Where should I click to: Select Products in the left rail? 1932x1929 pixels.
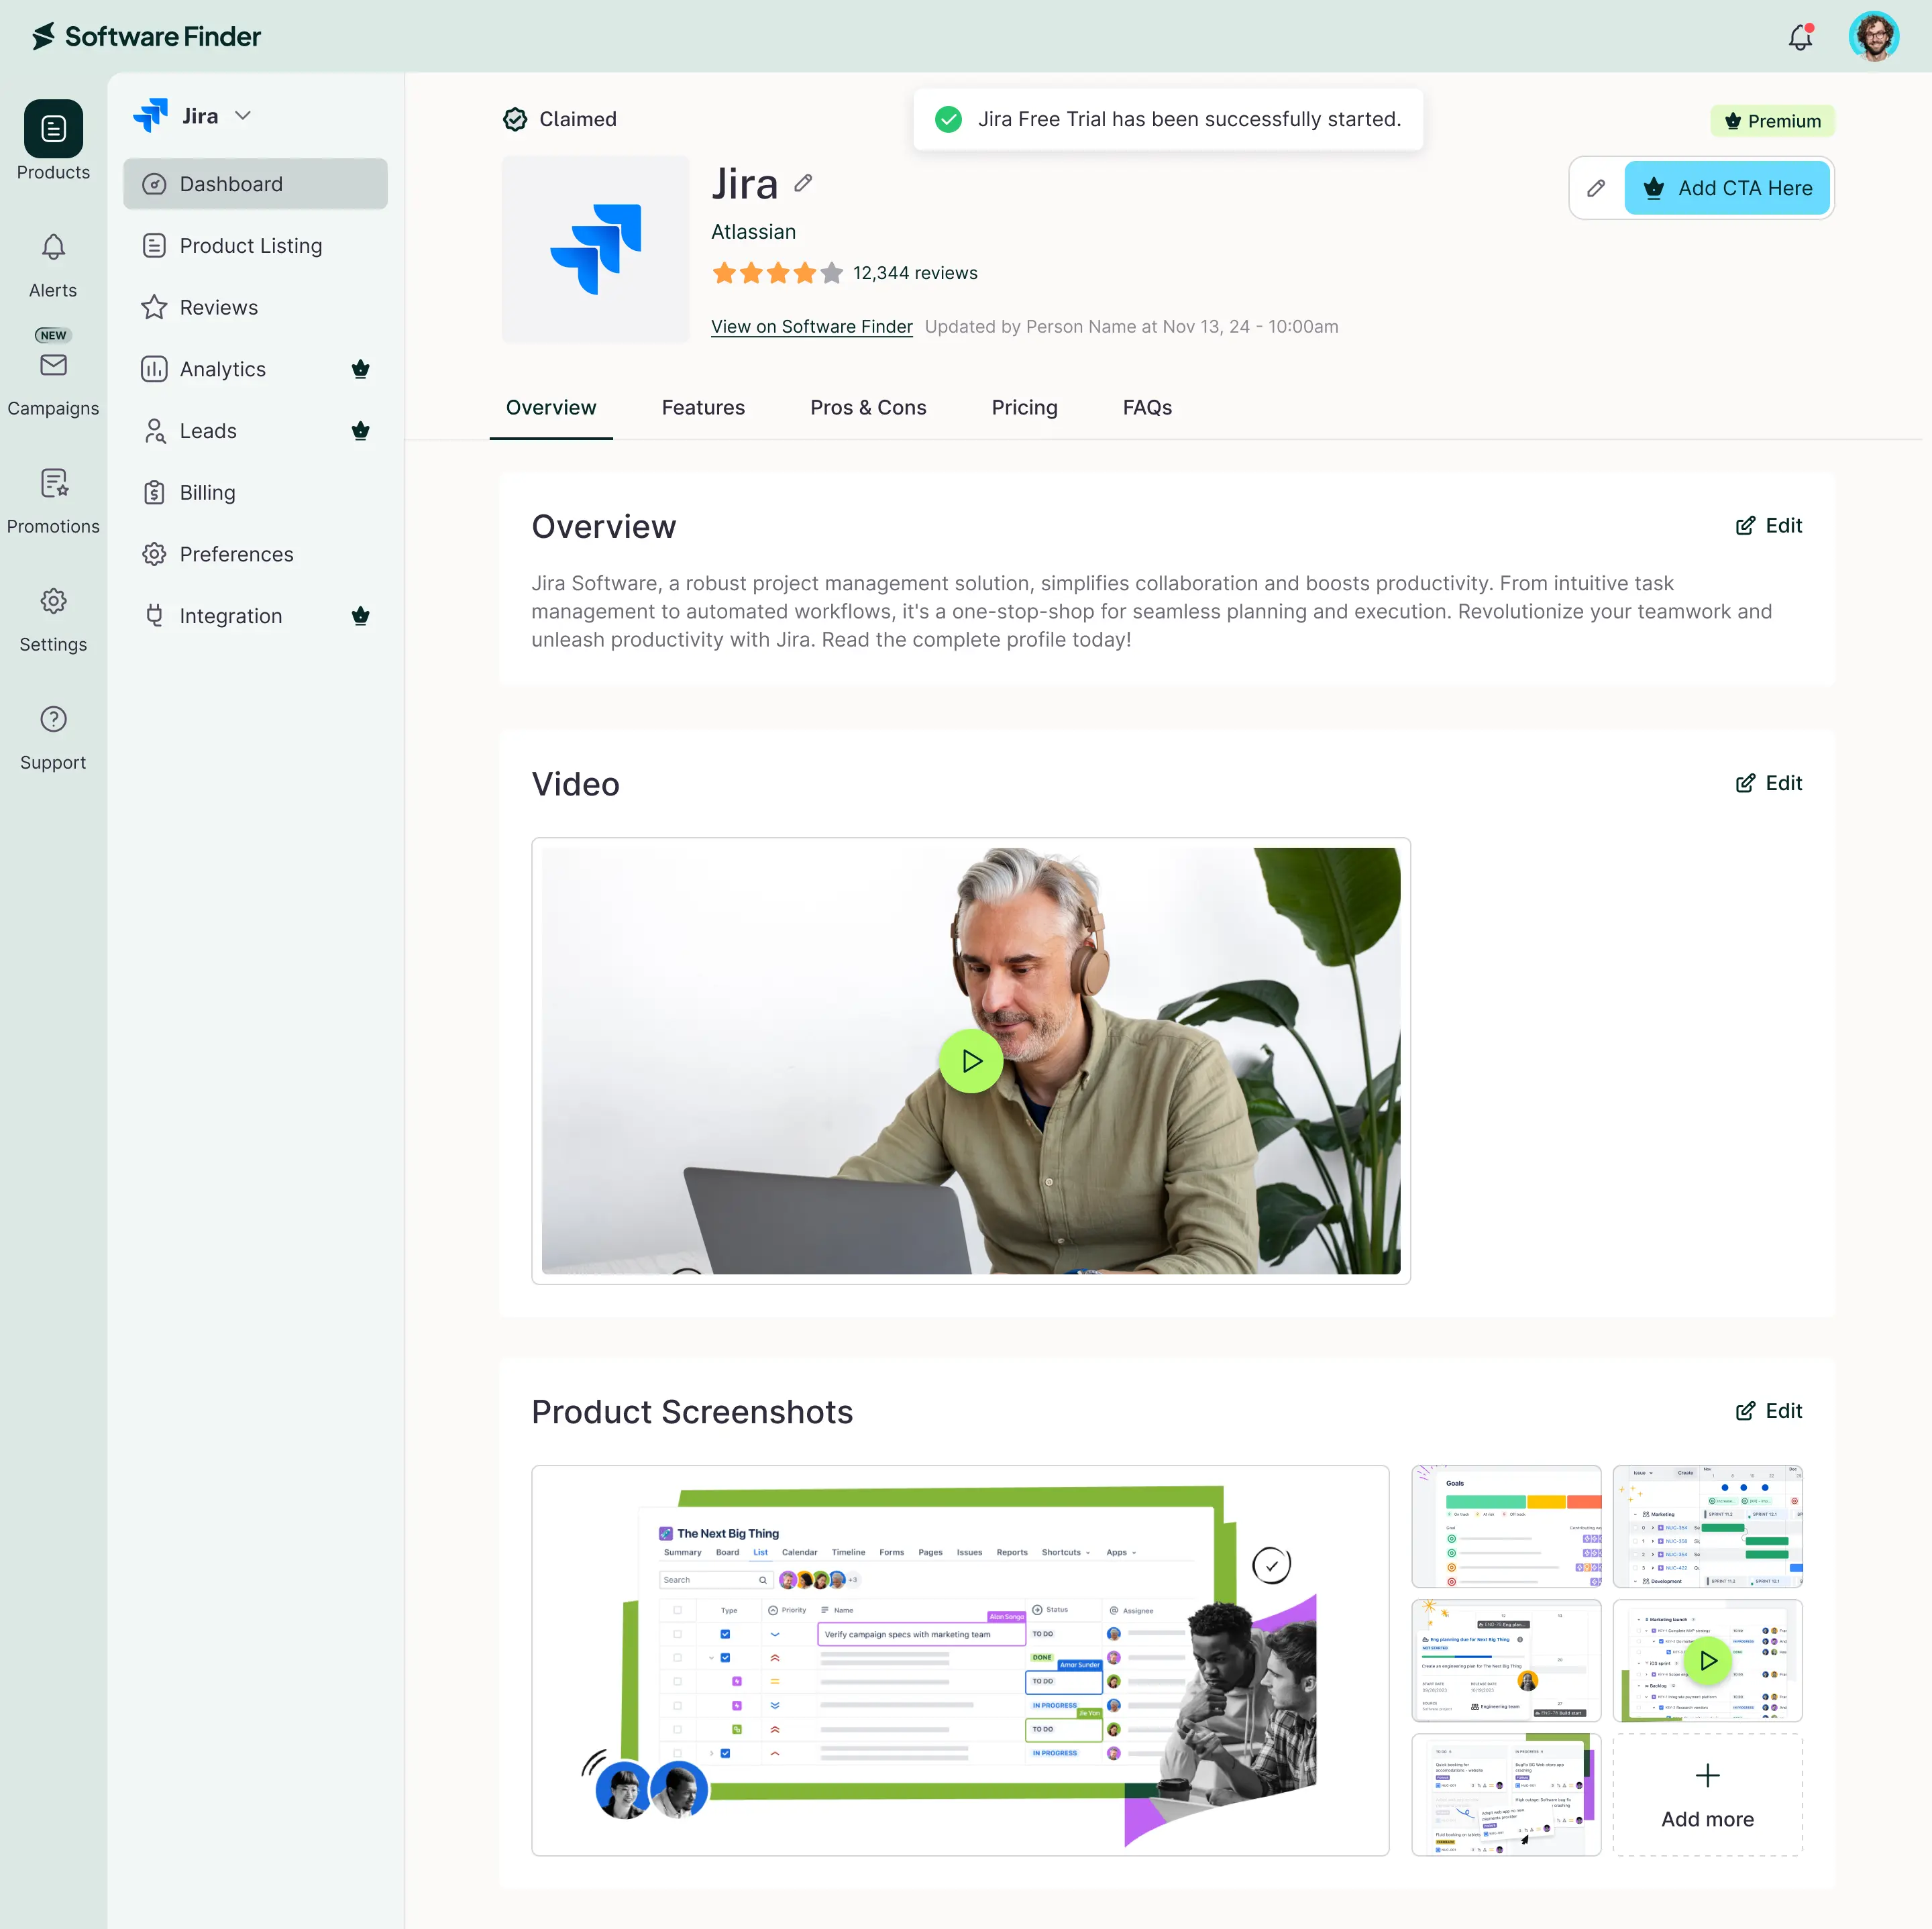53,141
